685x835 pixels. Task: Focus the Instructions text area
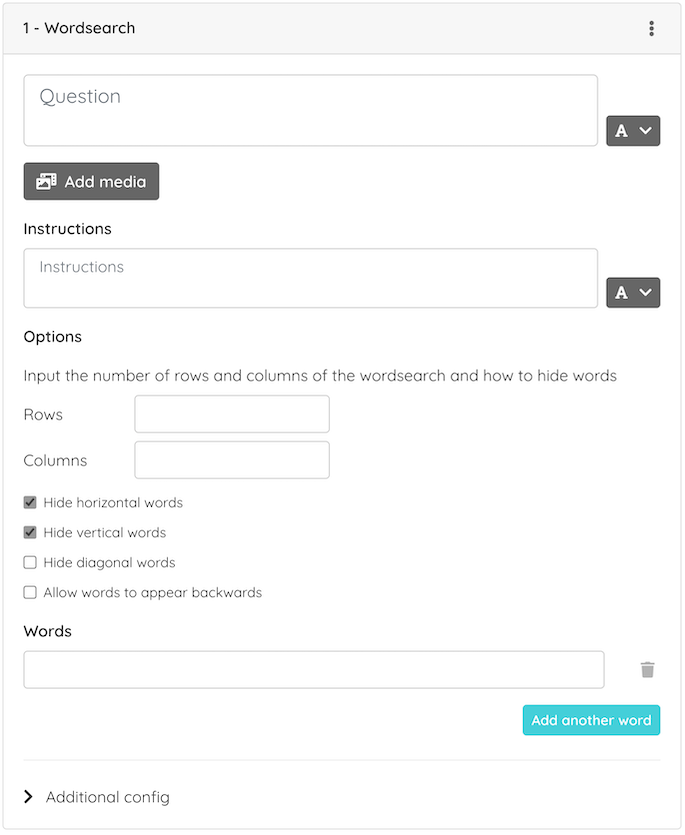311,278
